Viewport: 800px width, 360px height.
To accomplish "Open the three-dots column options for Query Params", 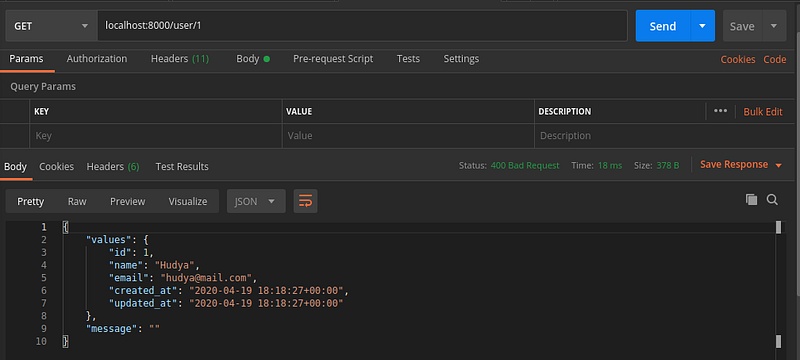I will pos(720,111).
